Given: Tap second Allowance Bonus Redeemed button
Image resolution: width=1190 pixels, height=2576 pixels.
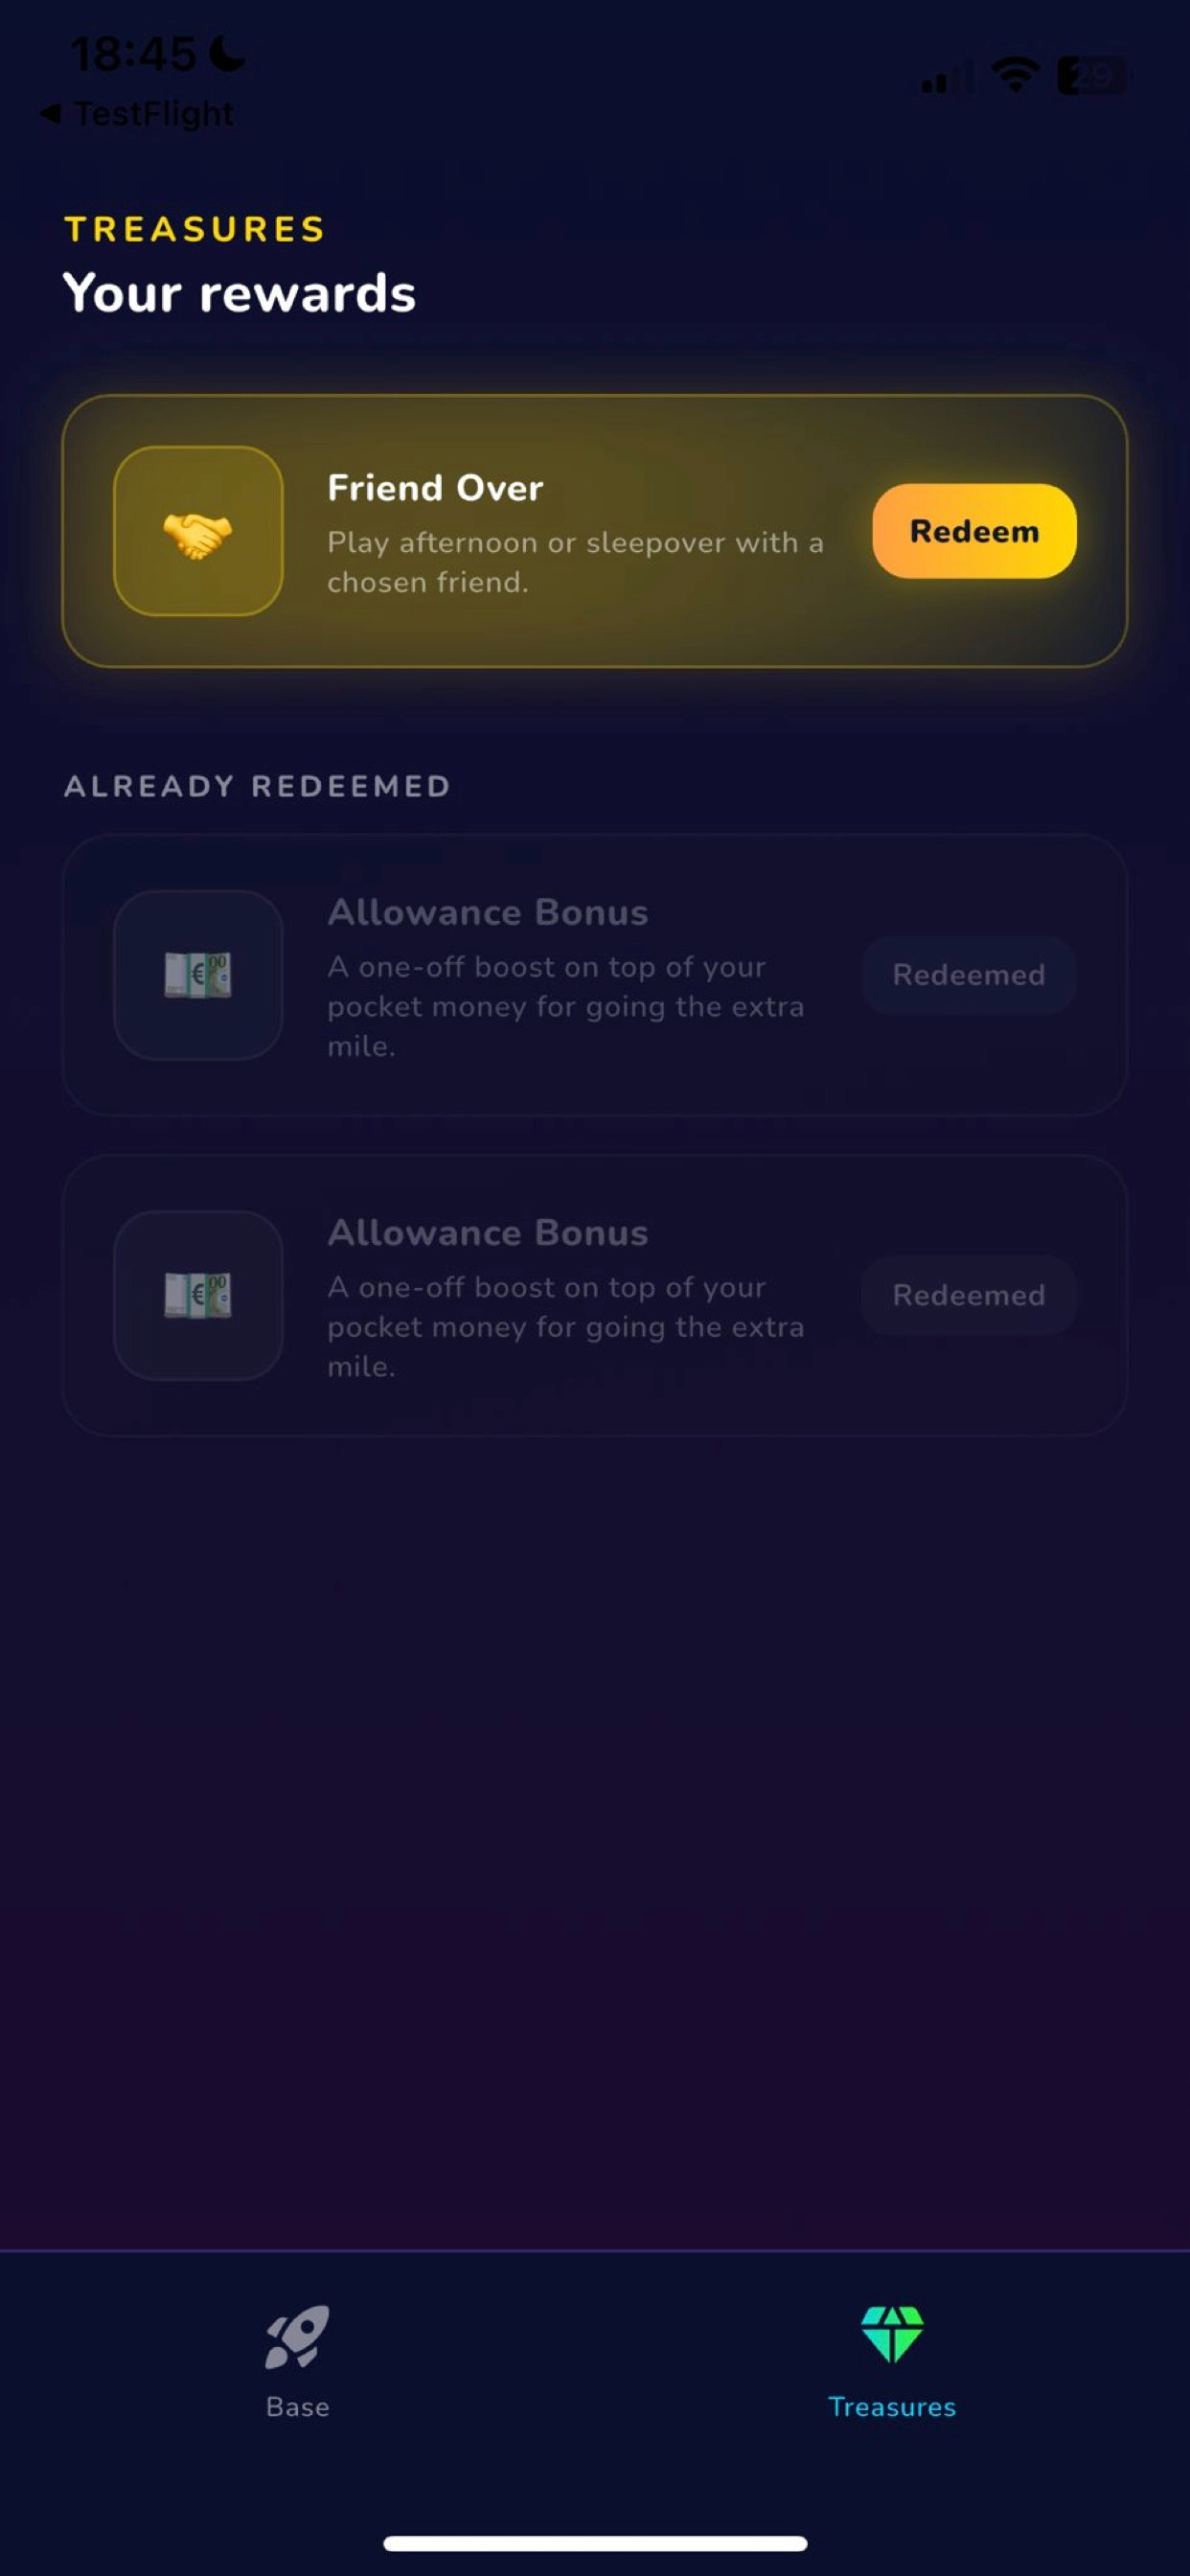Looking at the screenshot, I should tap(968, 1295).
